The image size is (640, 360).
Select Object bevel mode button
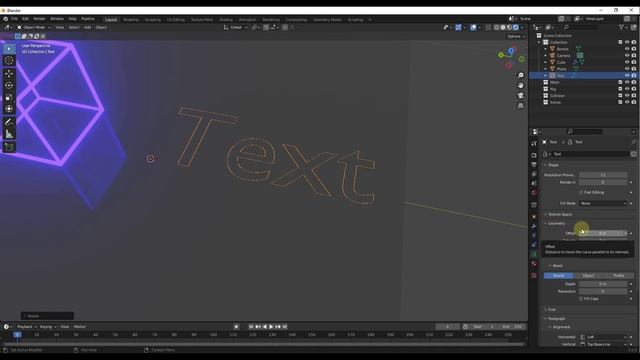point(588,276)
